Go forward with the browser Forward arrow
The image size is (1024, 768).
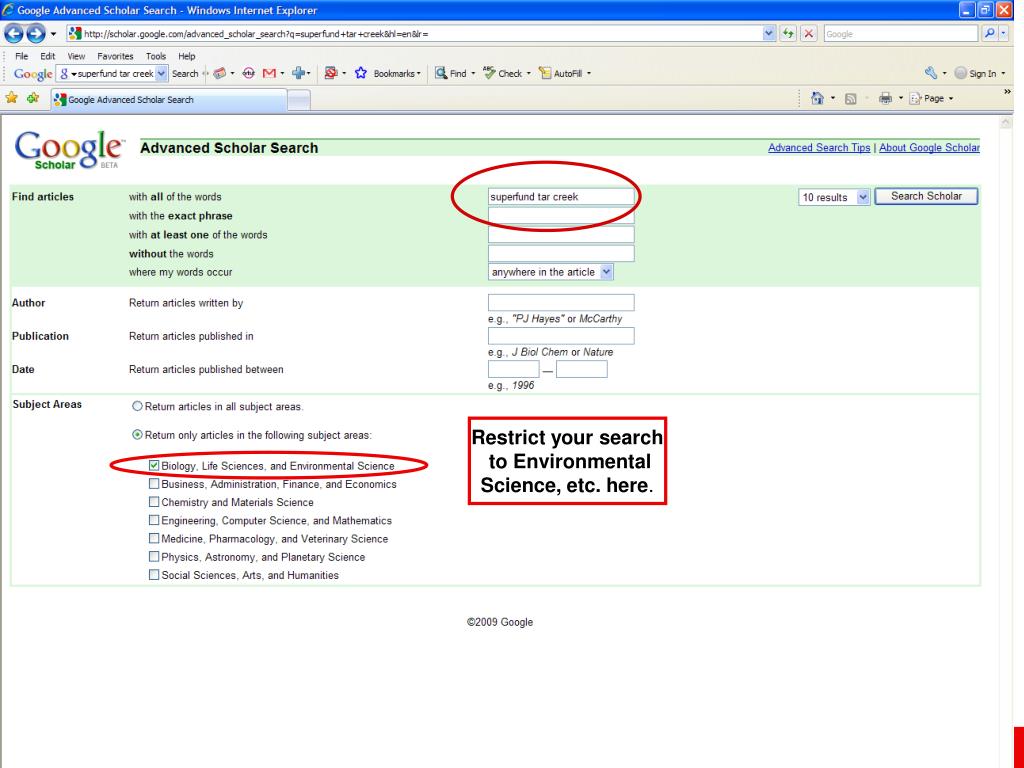pos(36,33)
